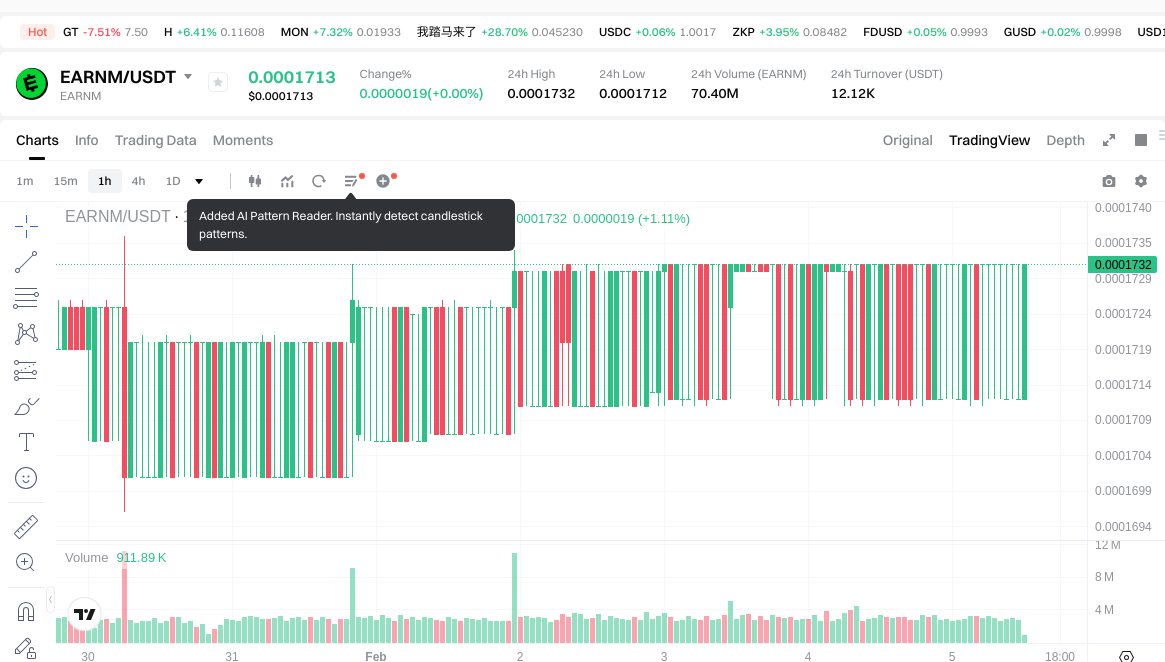Set chart interval to 4h
1165x662 pixels.
pyautogui.click(x=138, y=181)
